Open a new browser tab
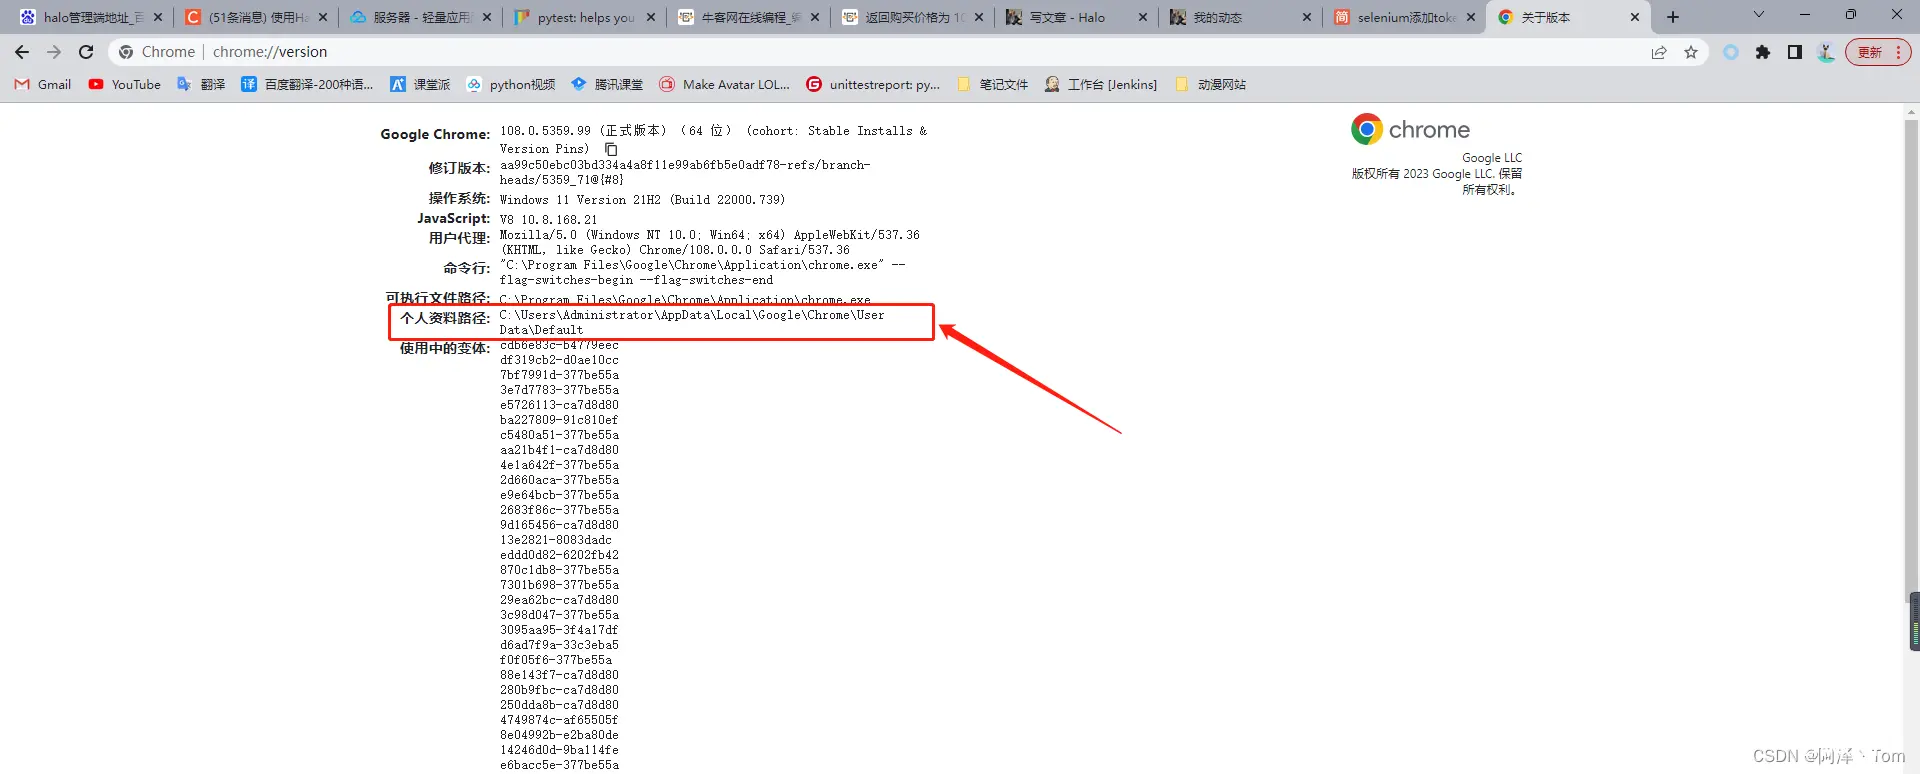This screenshot has height=774, width=1920. click(x=1673, y=17)
